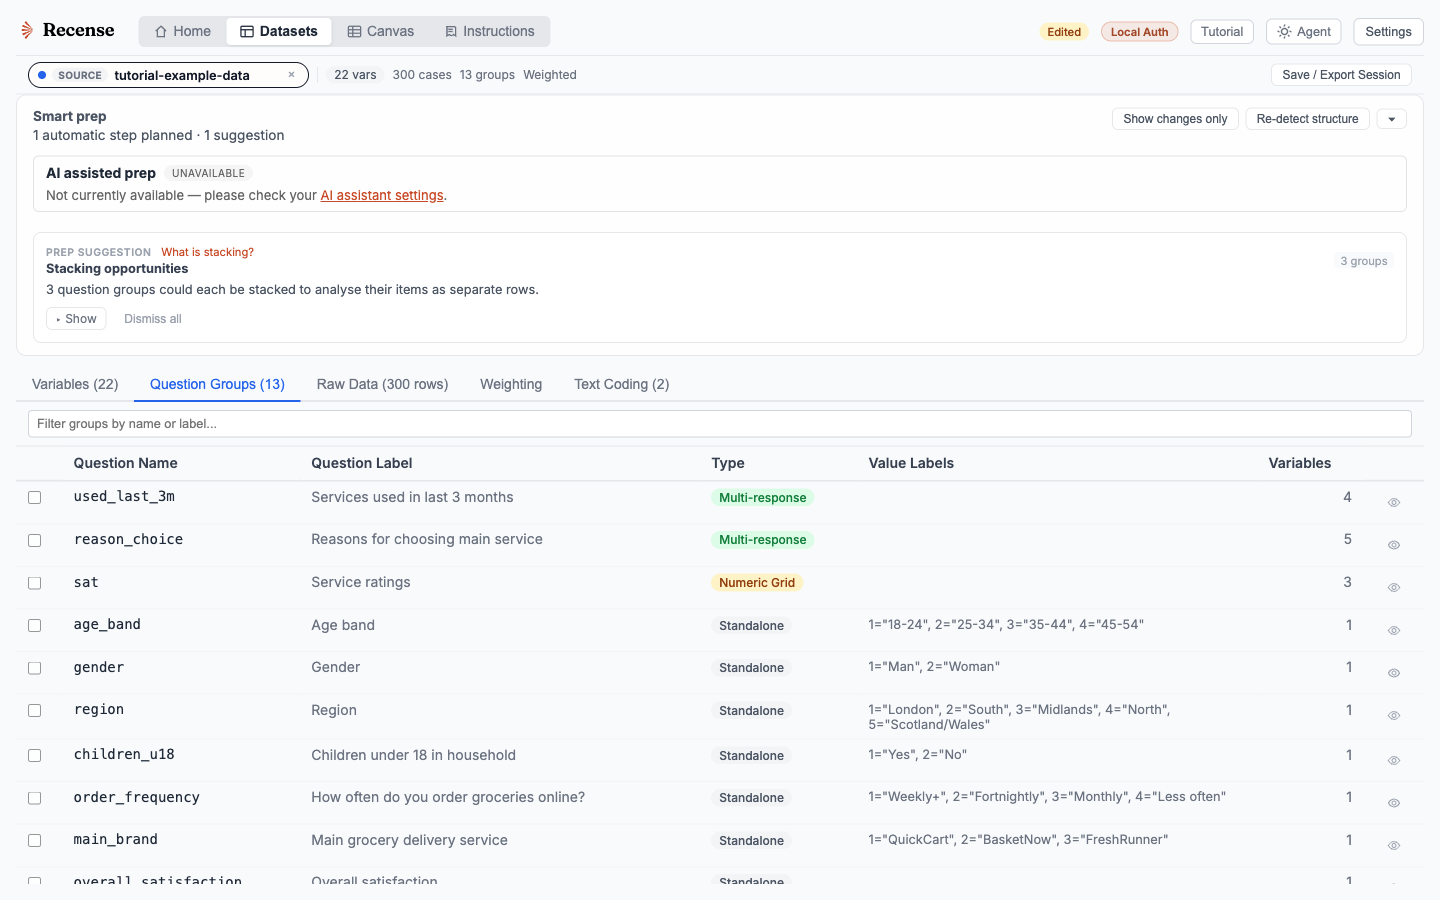
Task: Click the Value Labels column header
Action: click(911, 463)
